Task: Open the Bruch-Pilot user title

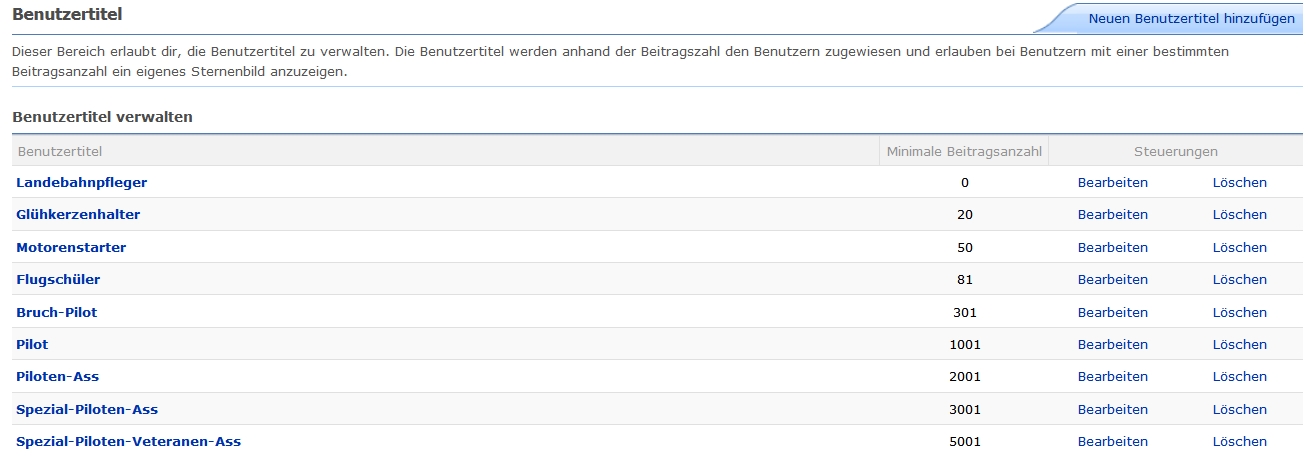Action: point(57,312)
